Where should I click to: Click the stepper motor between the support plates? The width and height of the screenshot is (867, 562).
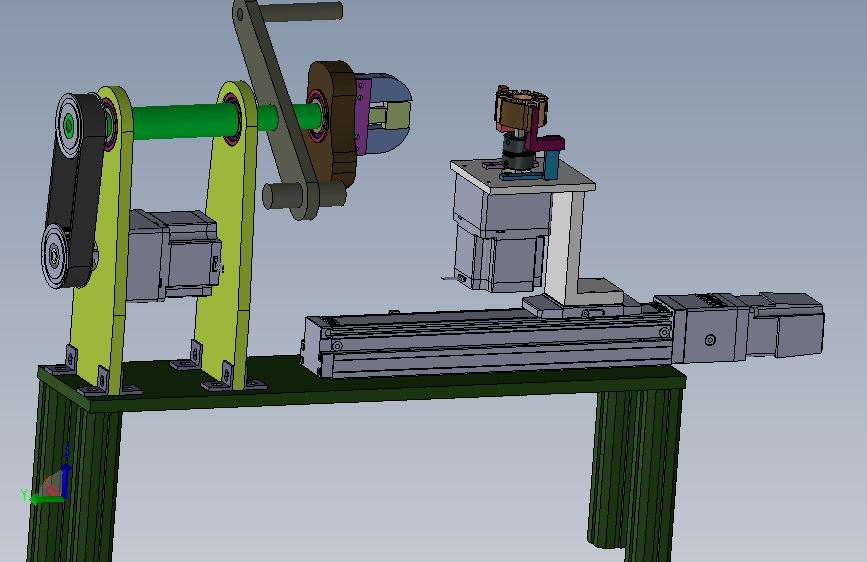pyautogui.click(x=173, y=256)
